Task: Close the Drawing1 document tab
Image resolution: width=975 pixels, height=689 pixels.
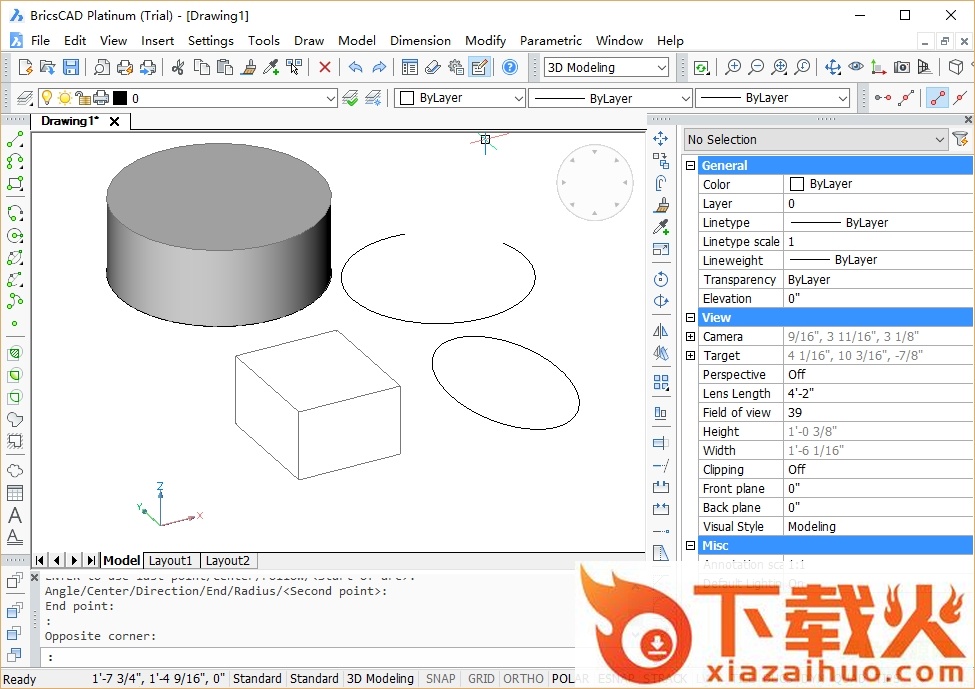Action: click(x=115, y=121)
